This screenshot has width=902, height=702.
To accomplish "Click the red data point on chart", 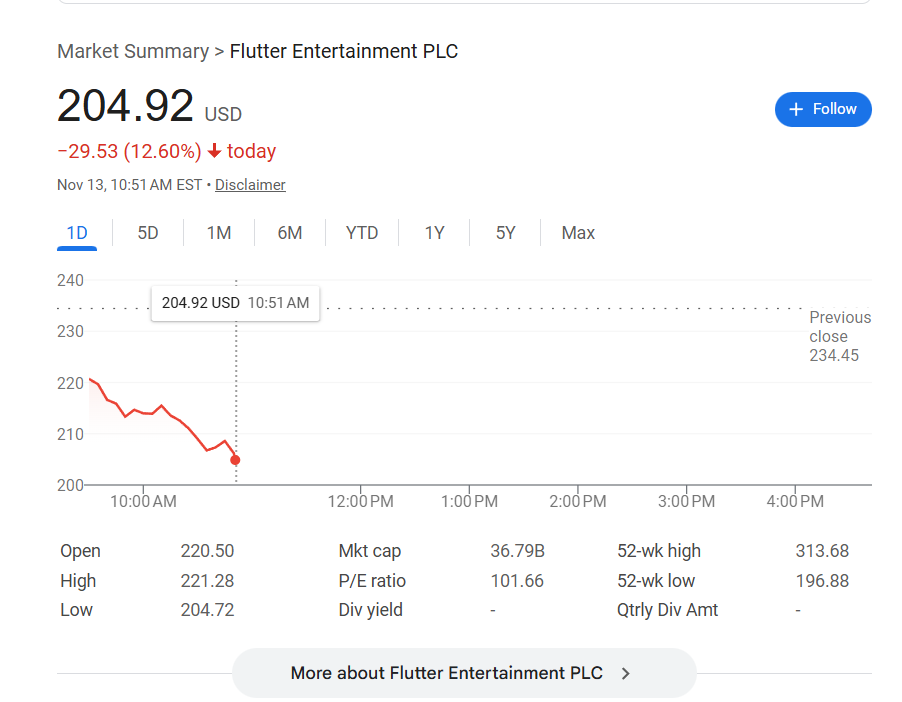I will pos(235,460).
